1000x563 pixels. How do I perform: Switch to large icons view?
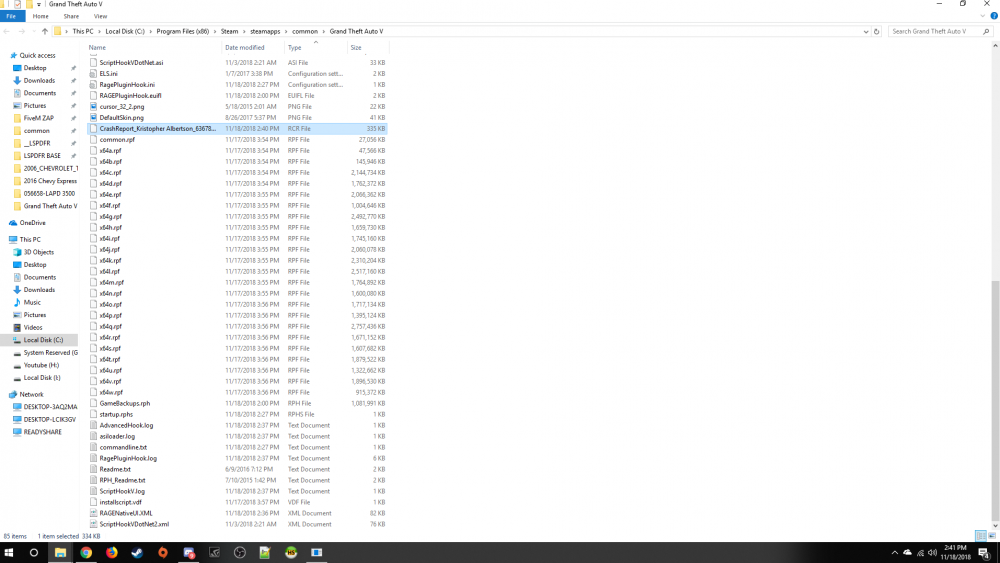pyautogui.click(x=991, y=536)
